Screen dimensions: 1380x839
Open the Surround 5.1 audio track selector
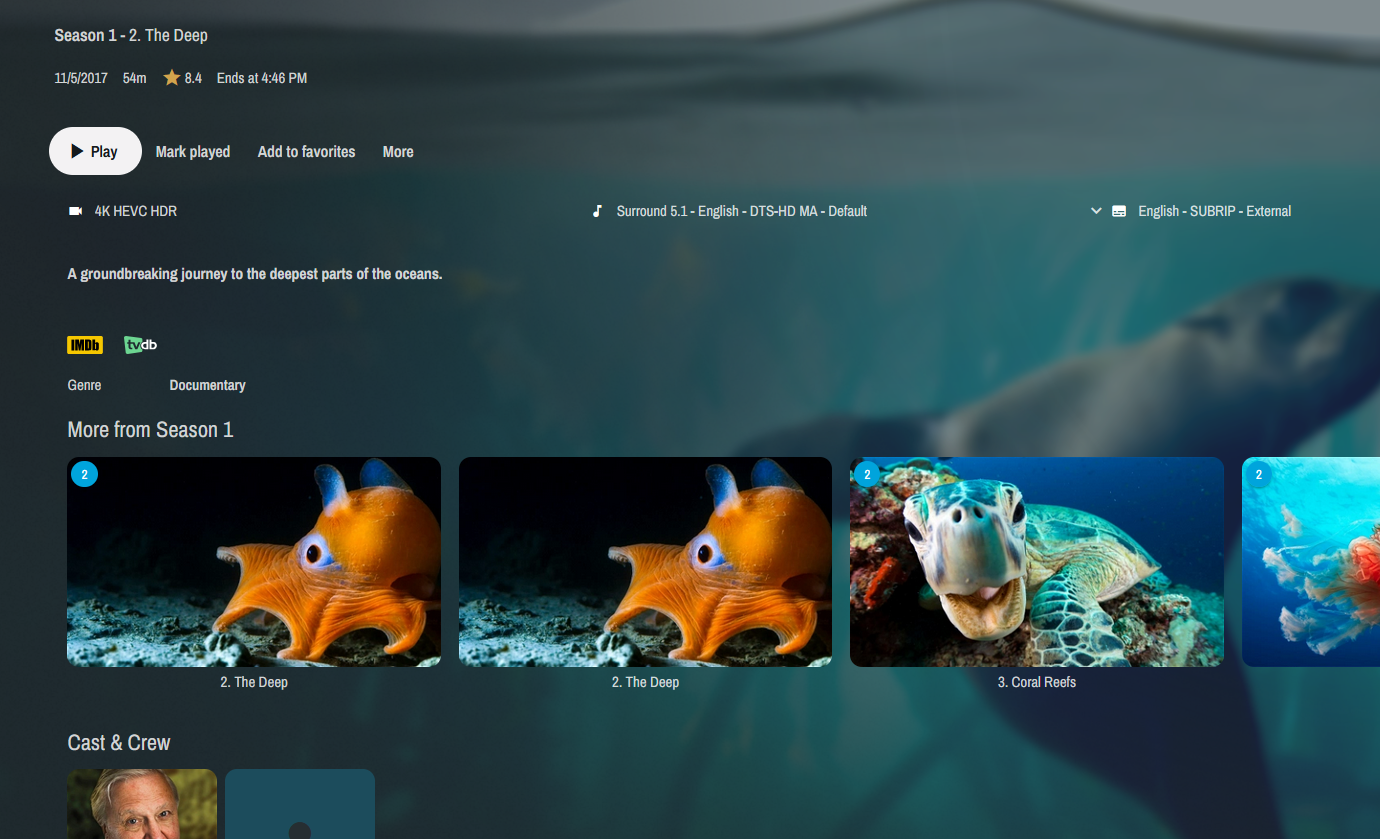741,211
